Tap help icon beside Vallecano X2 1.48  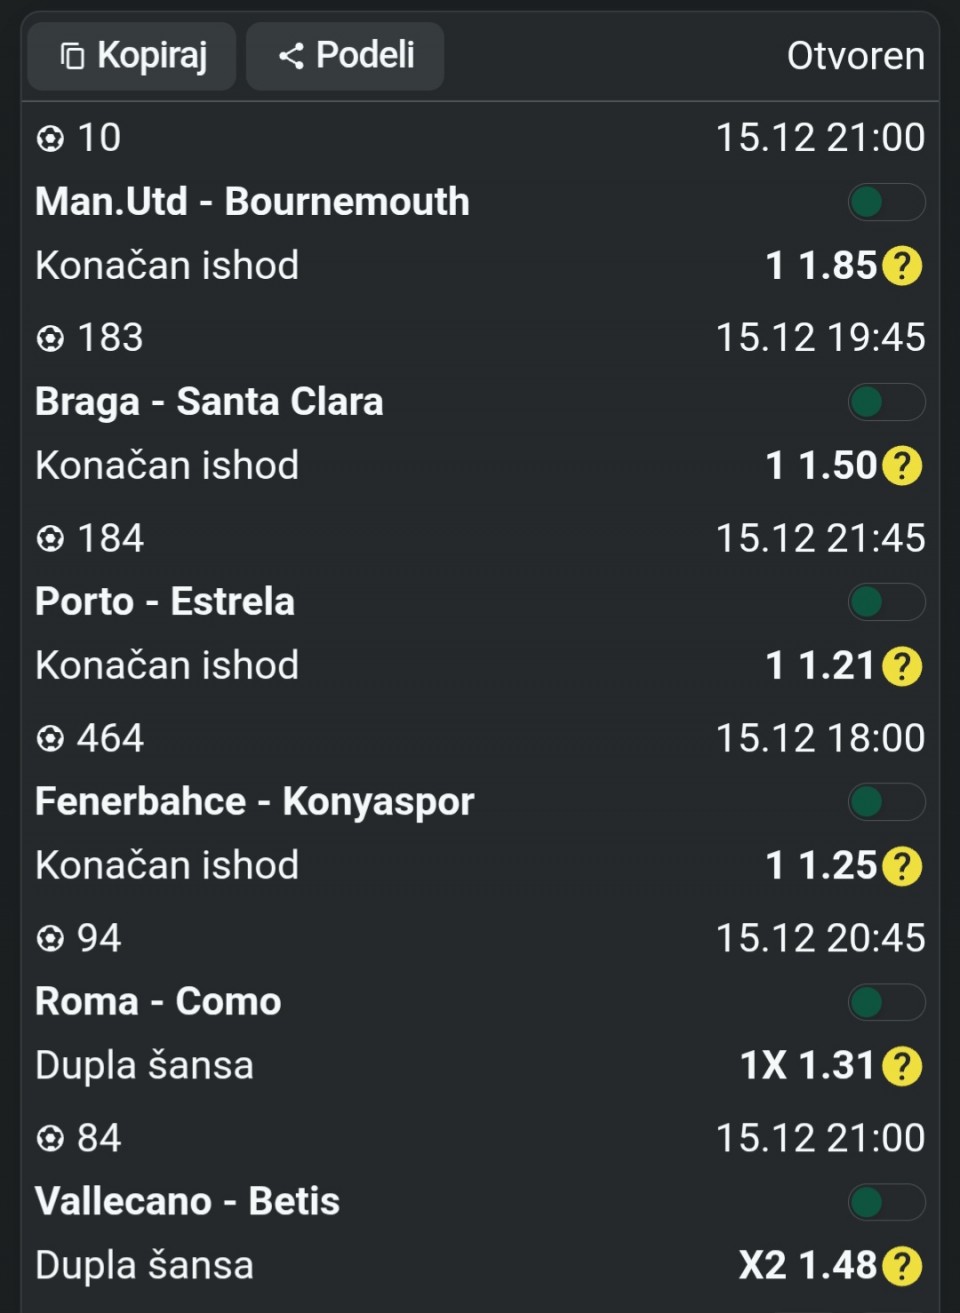click(902, 1266)
